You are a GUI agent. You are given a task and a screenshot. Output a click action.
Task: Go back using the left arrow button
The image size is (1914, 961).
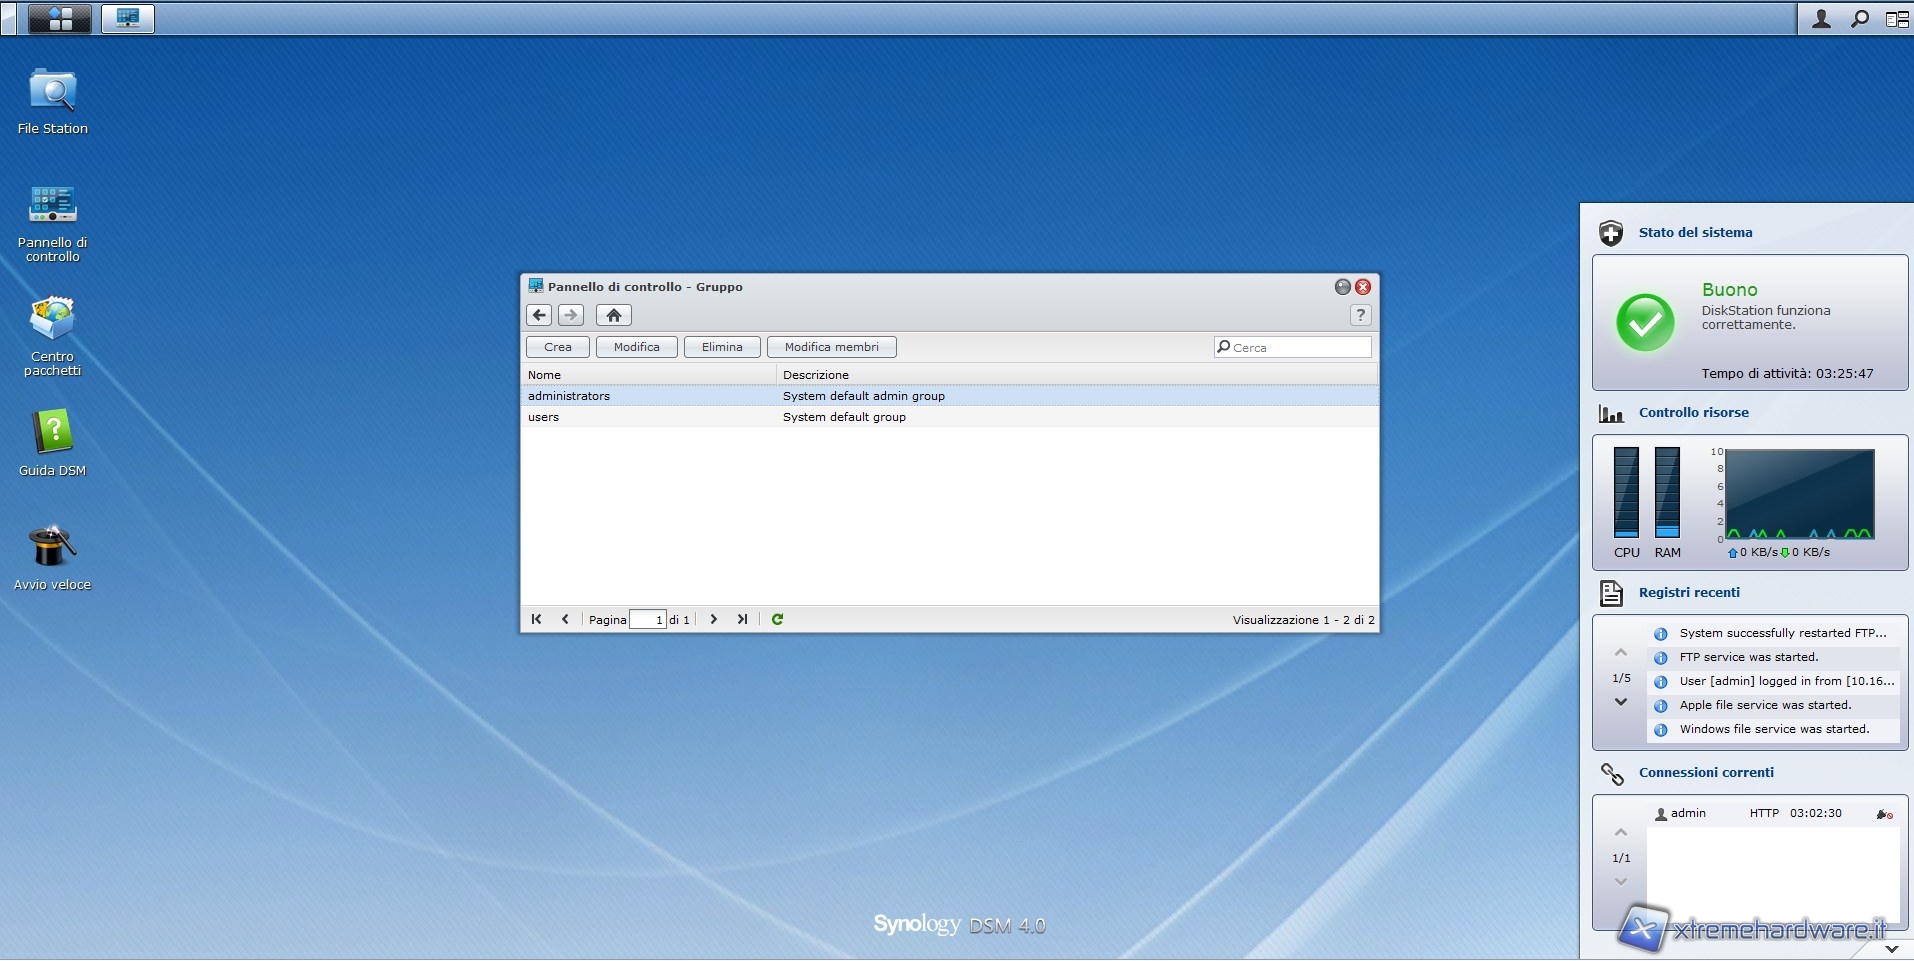tap(539, 315)
